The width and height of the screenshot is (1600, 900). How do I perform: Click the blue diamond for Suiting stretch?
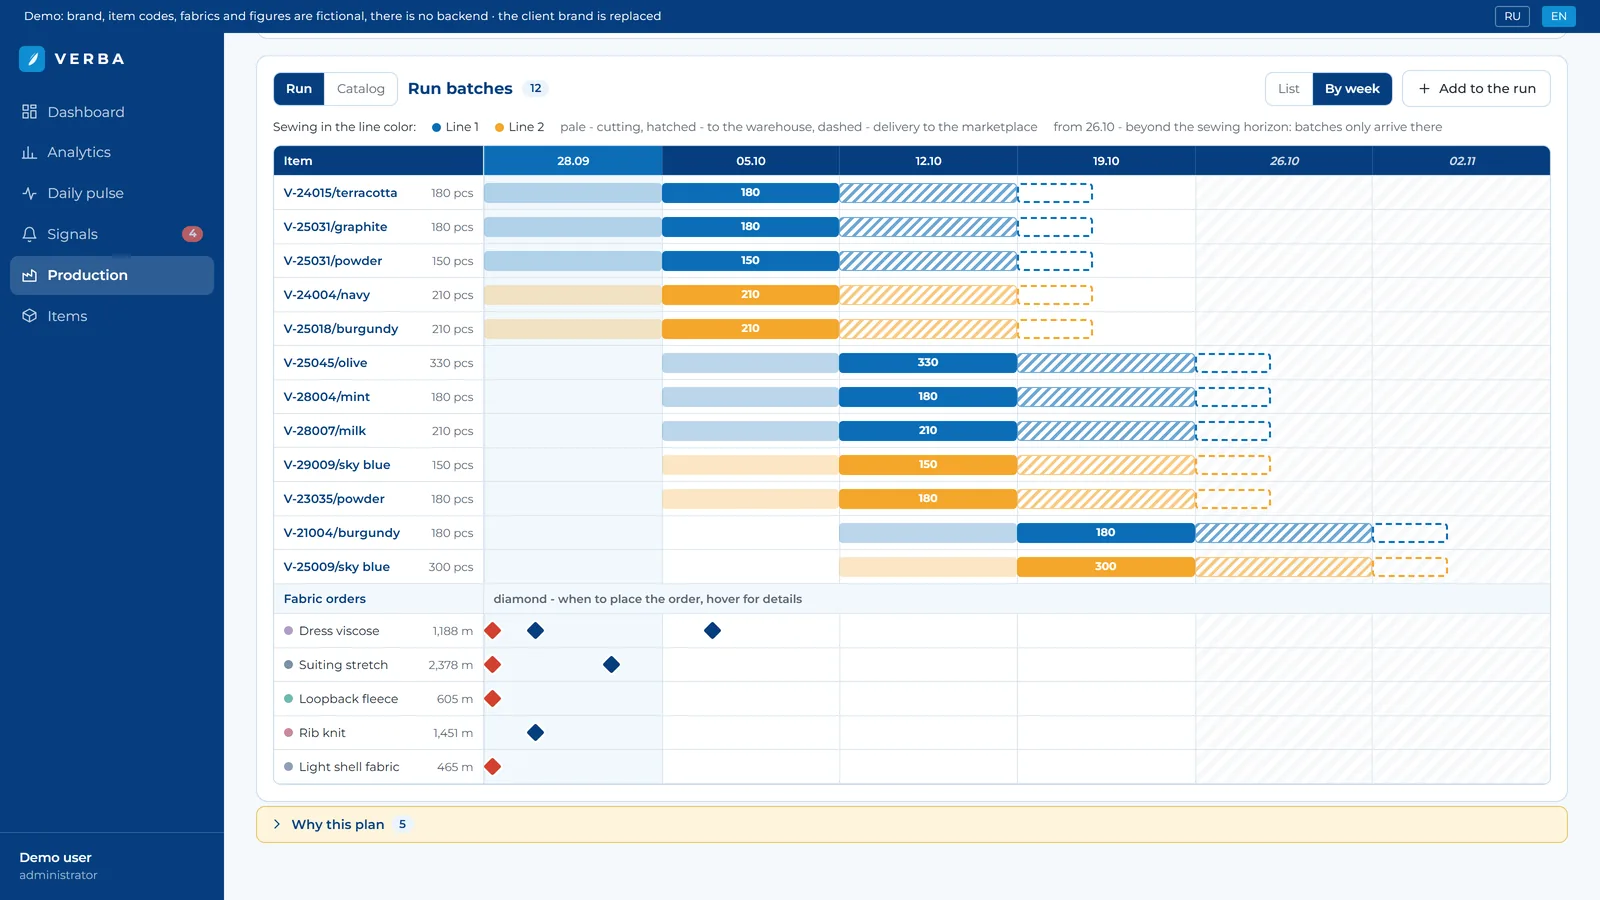pos(611,665)
